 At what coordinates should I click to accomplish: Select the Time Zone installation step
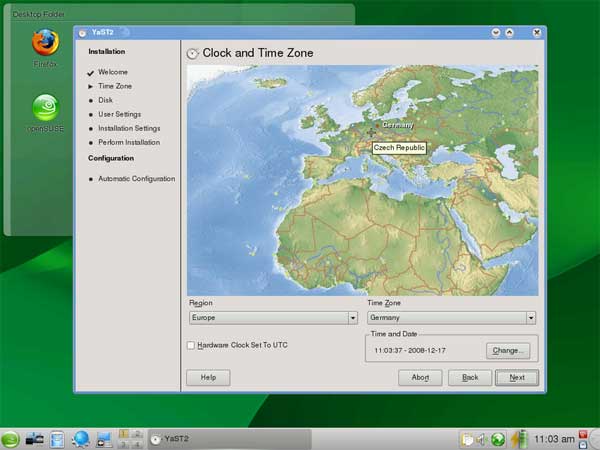tap(114, 86)
